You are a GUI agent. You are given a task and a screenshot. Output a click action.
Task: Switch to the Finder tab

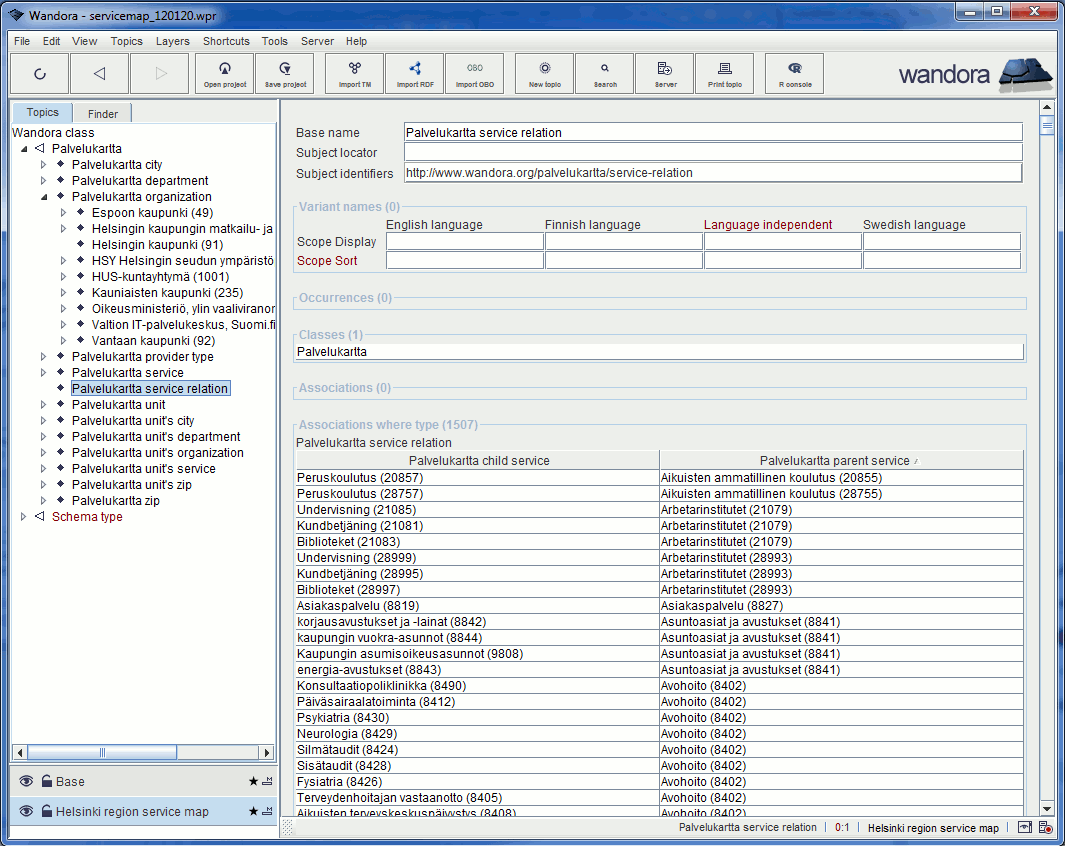coord(101,113)
